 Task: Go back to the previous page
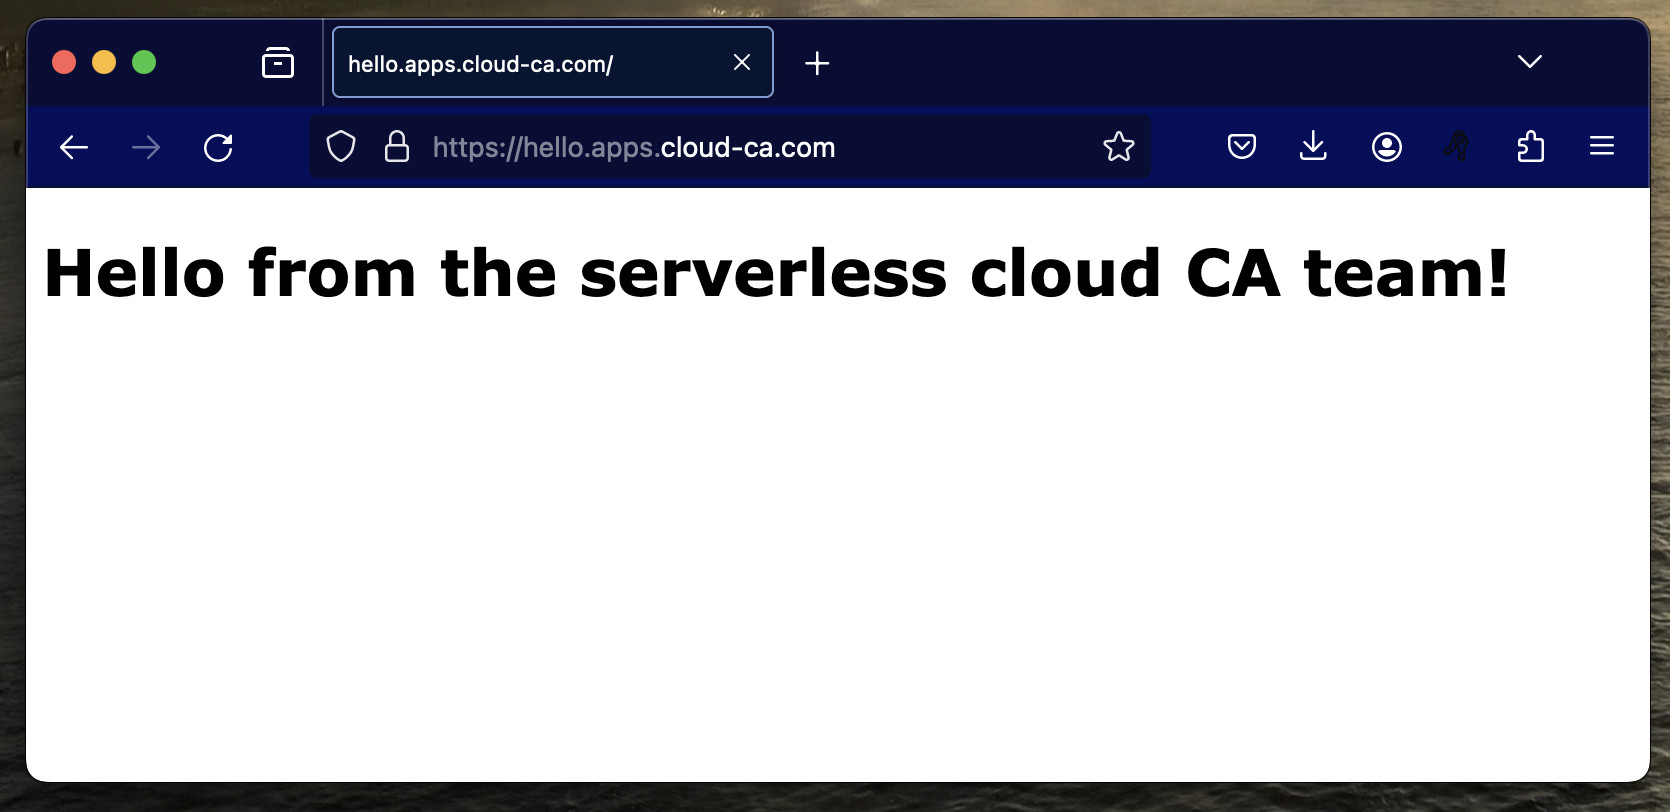pos(74,148)
